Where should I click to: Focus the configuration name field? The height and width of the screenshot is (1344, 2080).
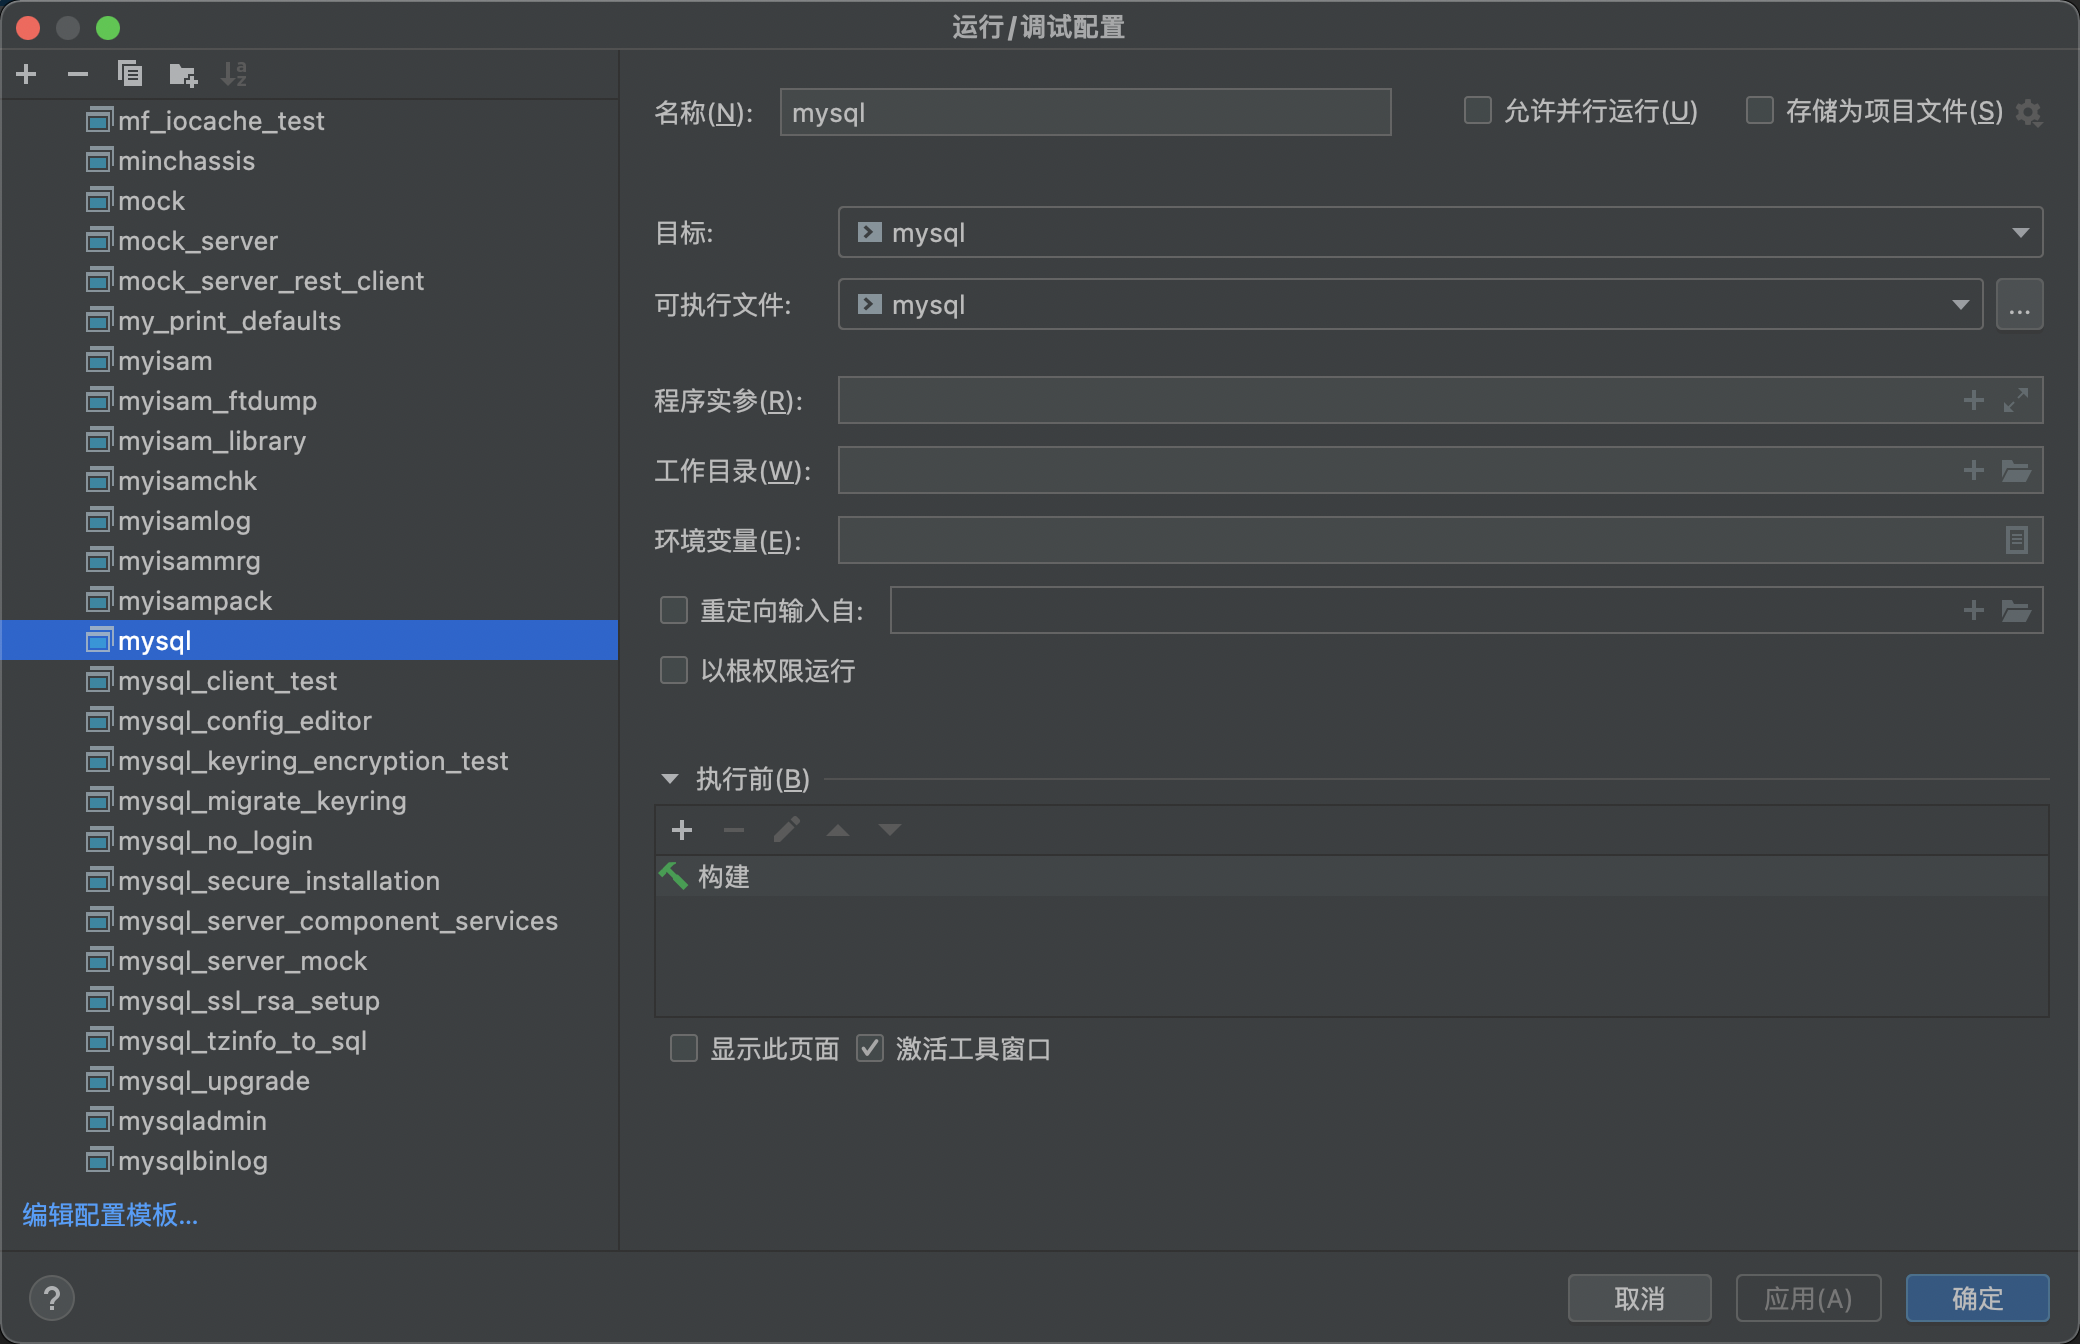pos(1085,112)
